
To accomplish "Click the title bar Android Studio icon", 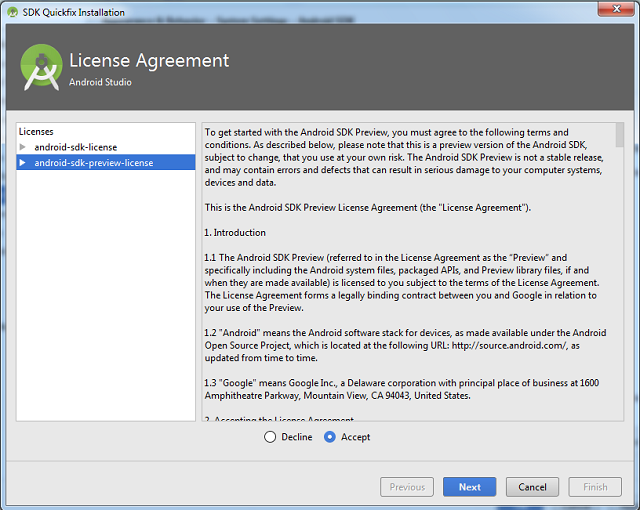I will [13, 12].
